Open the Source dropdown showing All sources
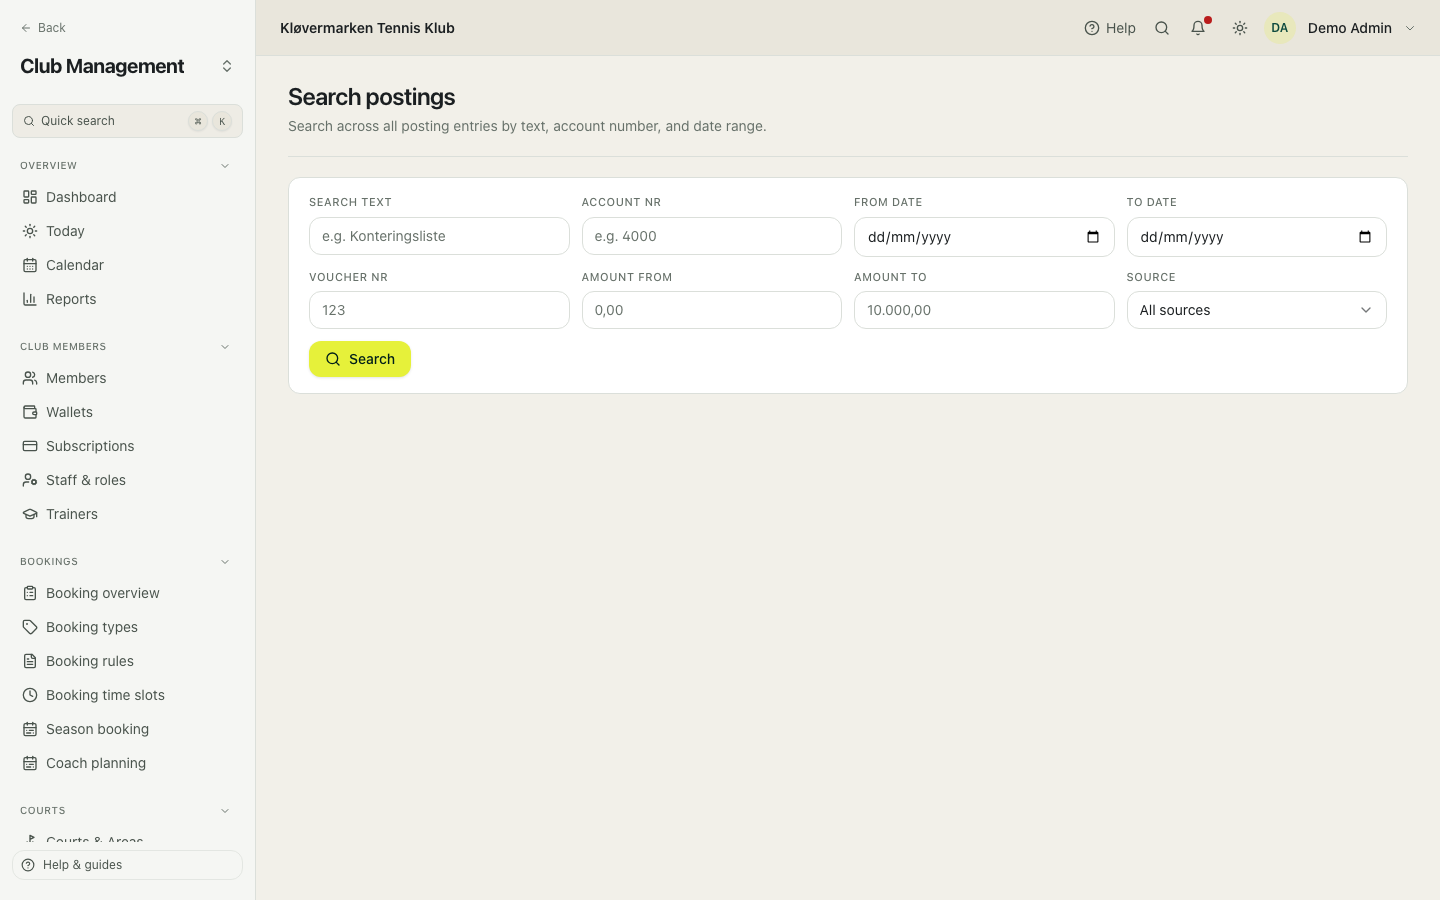1440x900 pixels. [1256, 310]
